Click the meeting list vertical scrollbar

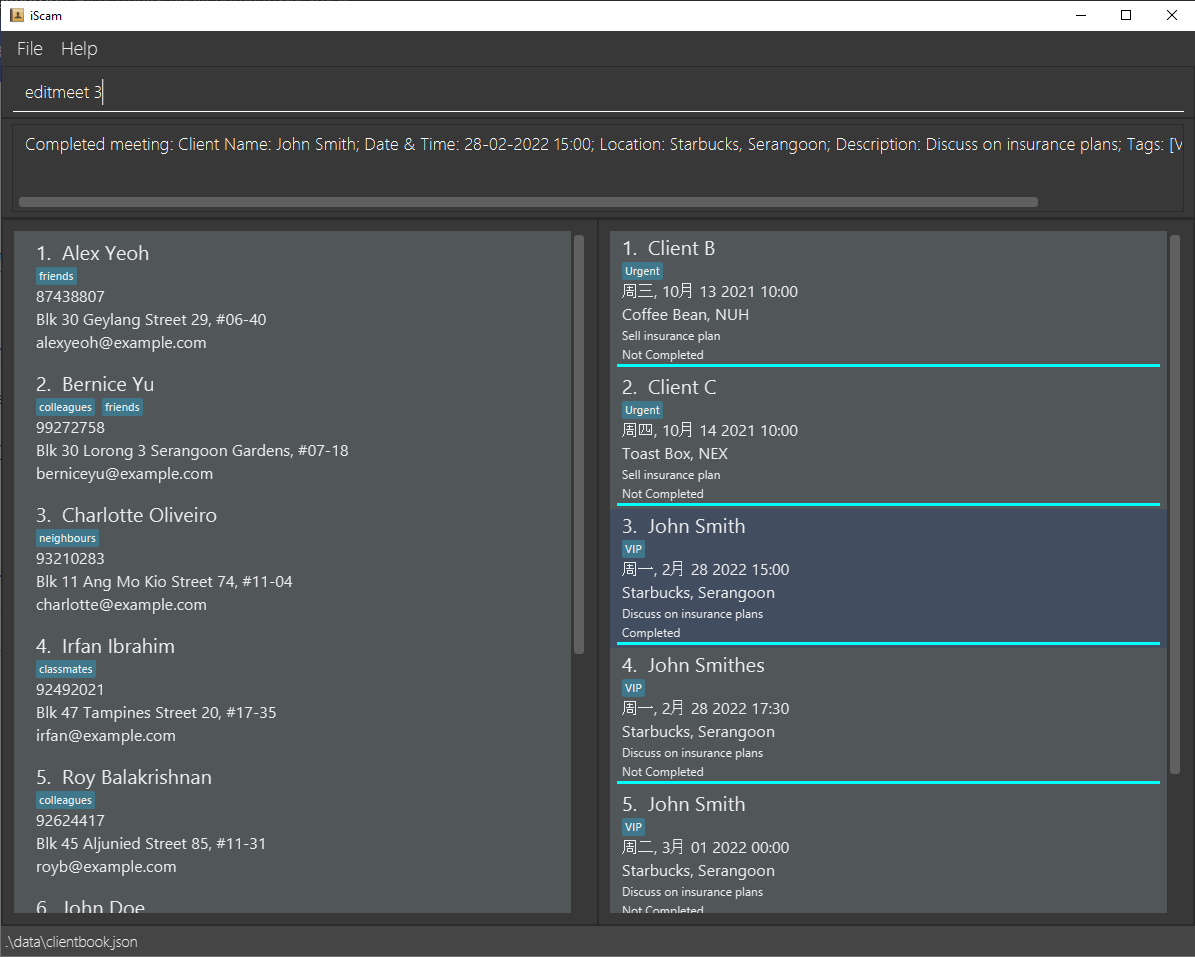point(1174,505)
